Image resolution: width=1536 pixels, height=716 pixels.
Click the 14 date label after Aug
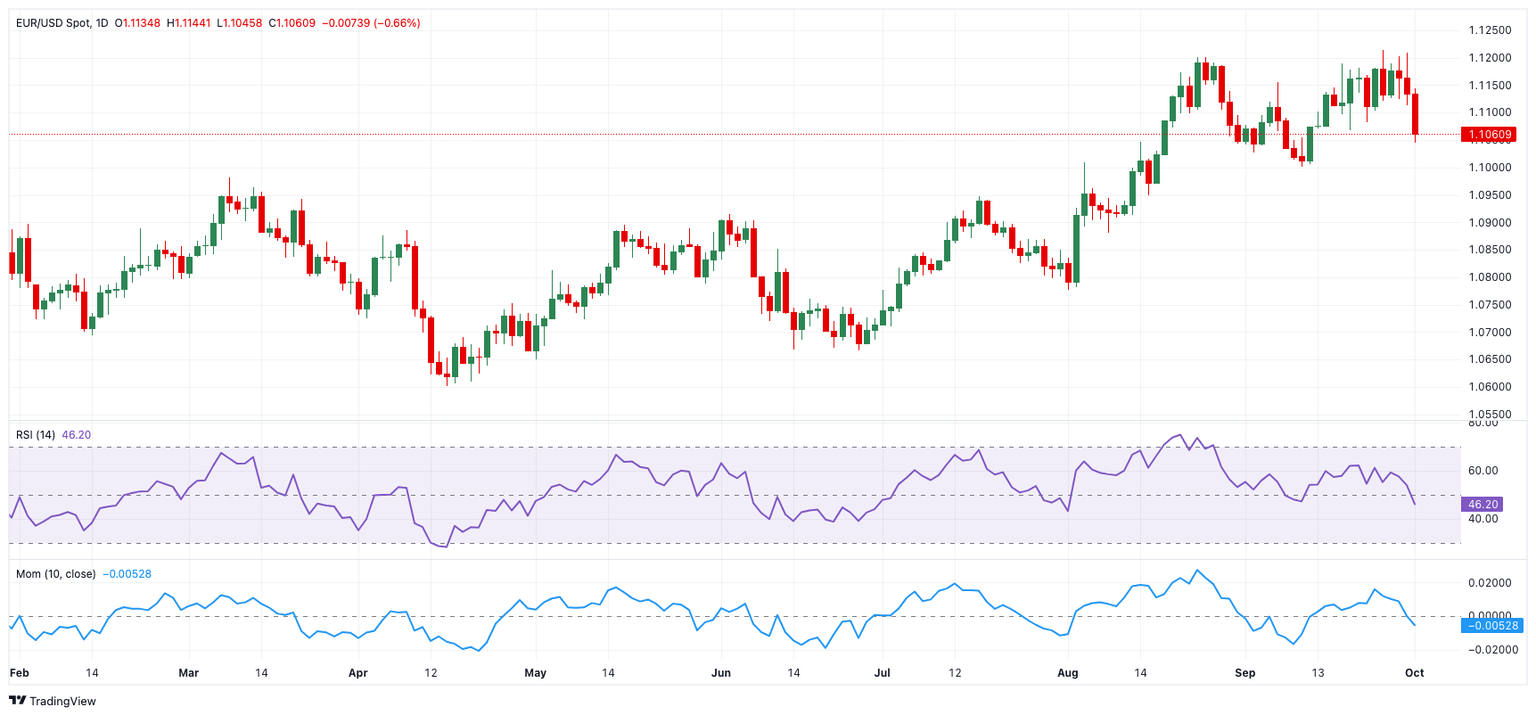coord(1139,674)
